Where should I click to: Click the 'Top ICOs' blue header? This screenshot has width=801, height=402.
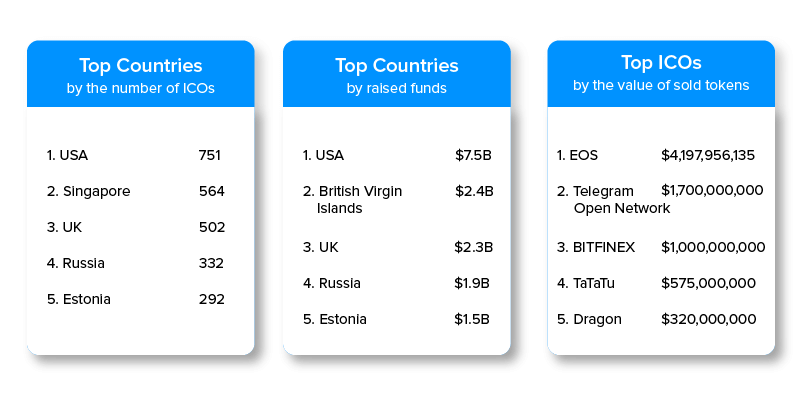point(660,75)
